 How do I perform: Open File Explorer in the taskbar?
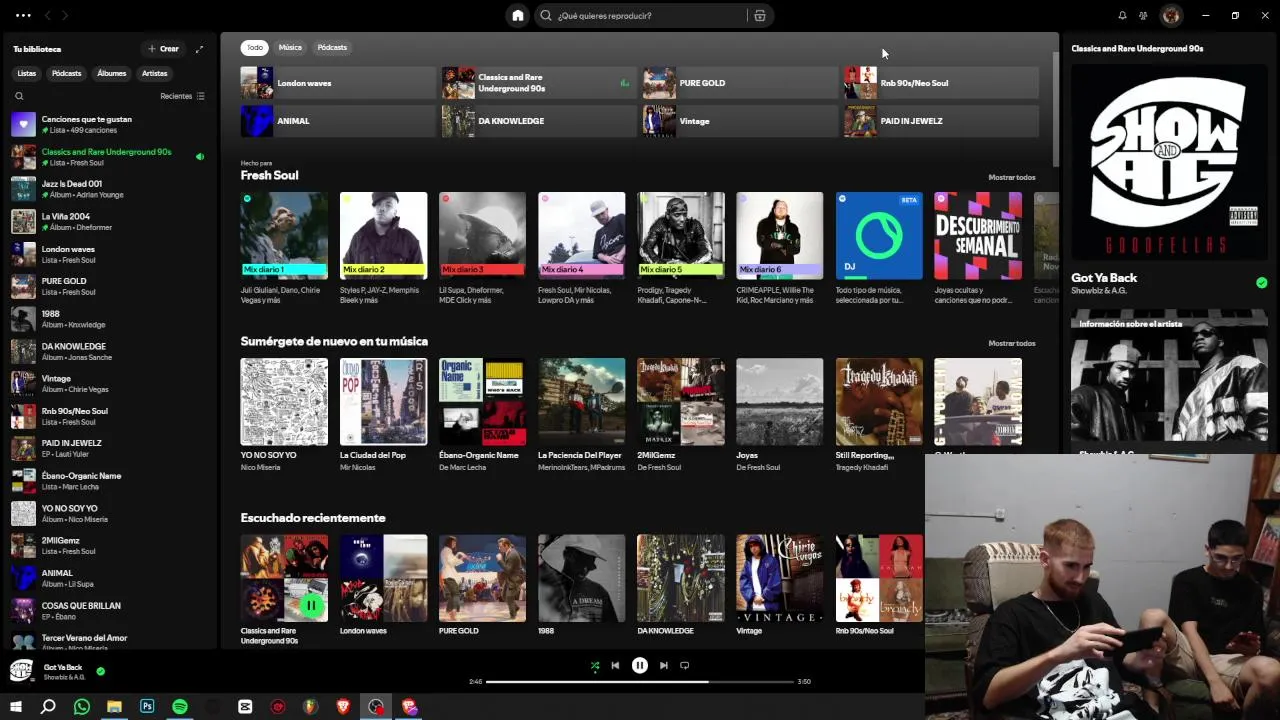[114, 707]
